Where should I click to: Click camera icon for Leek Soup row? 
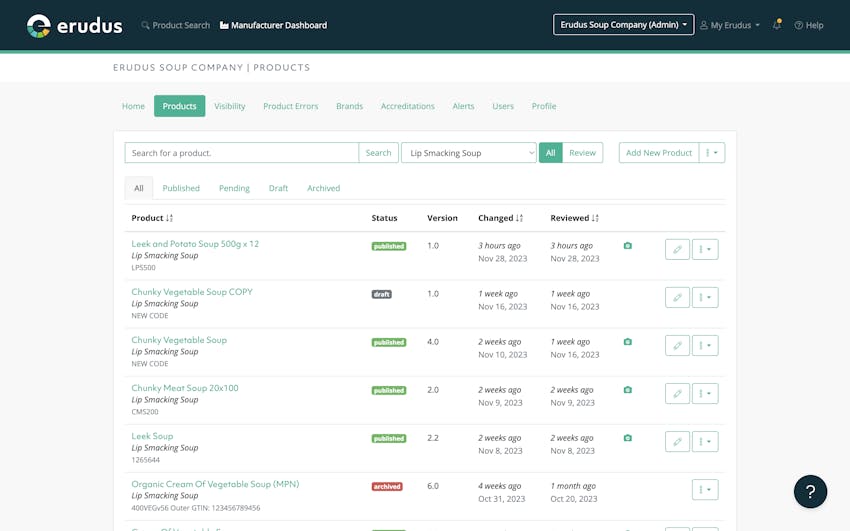tap(628, 438)
